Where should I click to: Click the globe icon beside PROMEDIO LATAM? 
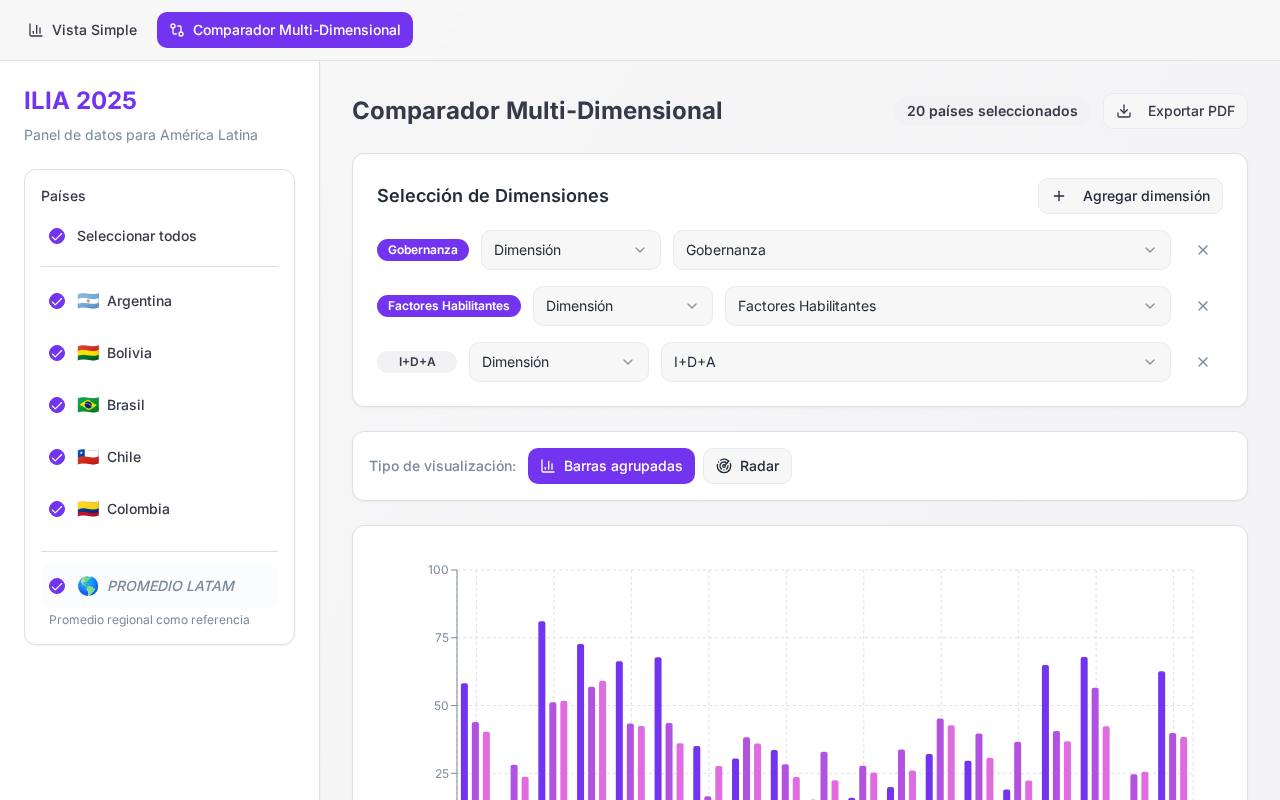[x=88, y=586]
